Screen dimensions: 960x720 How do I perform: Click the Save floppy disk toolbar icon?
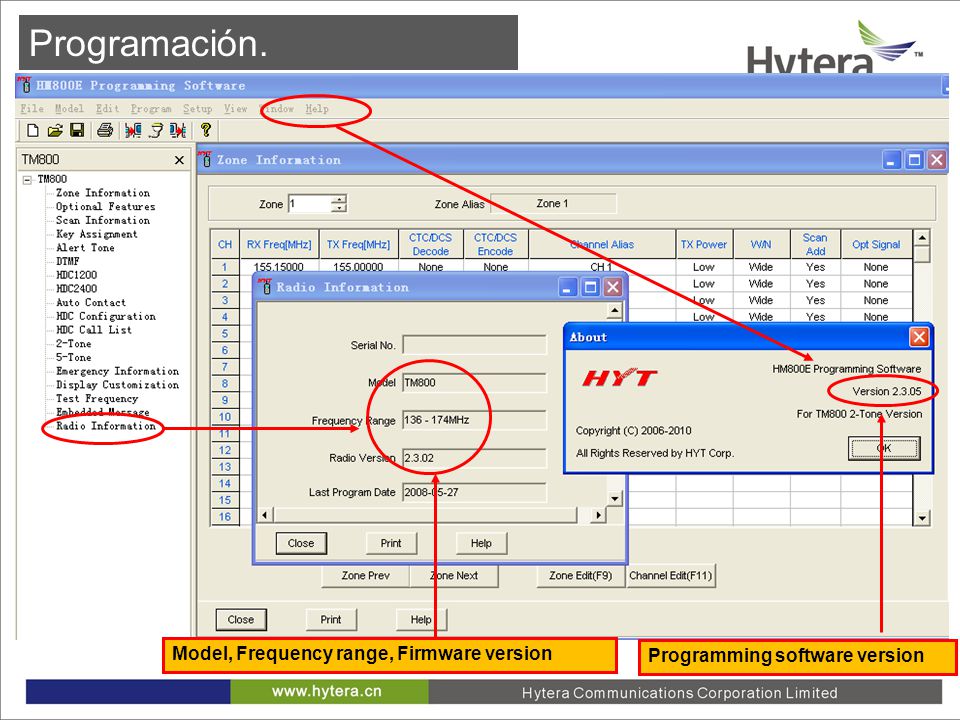click(77, 130)
